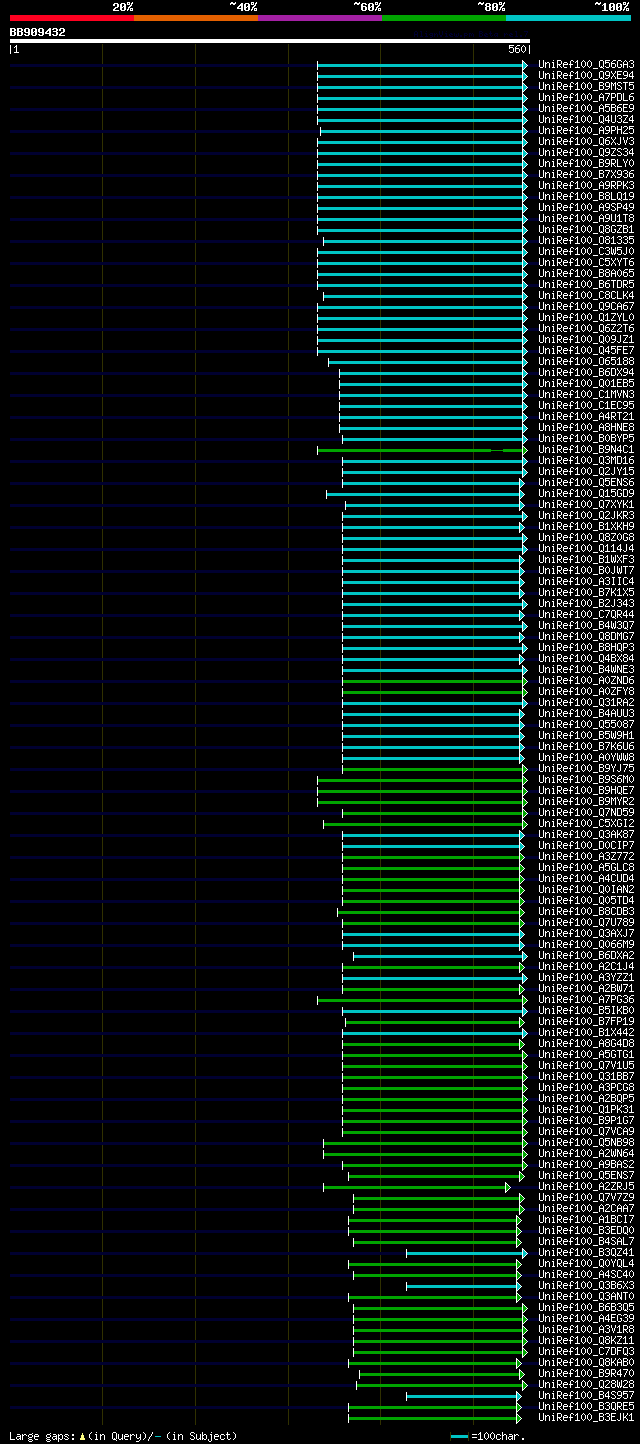Viewport: 640px width, 1444px height.
Task: Select hit label UniRef100_Q4U3Z4
Action: click(586, 120)
